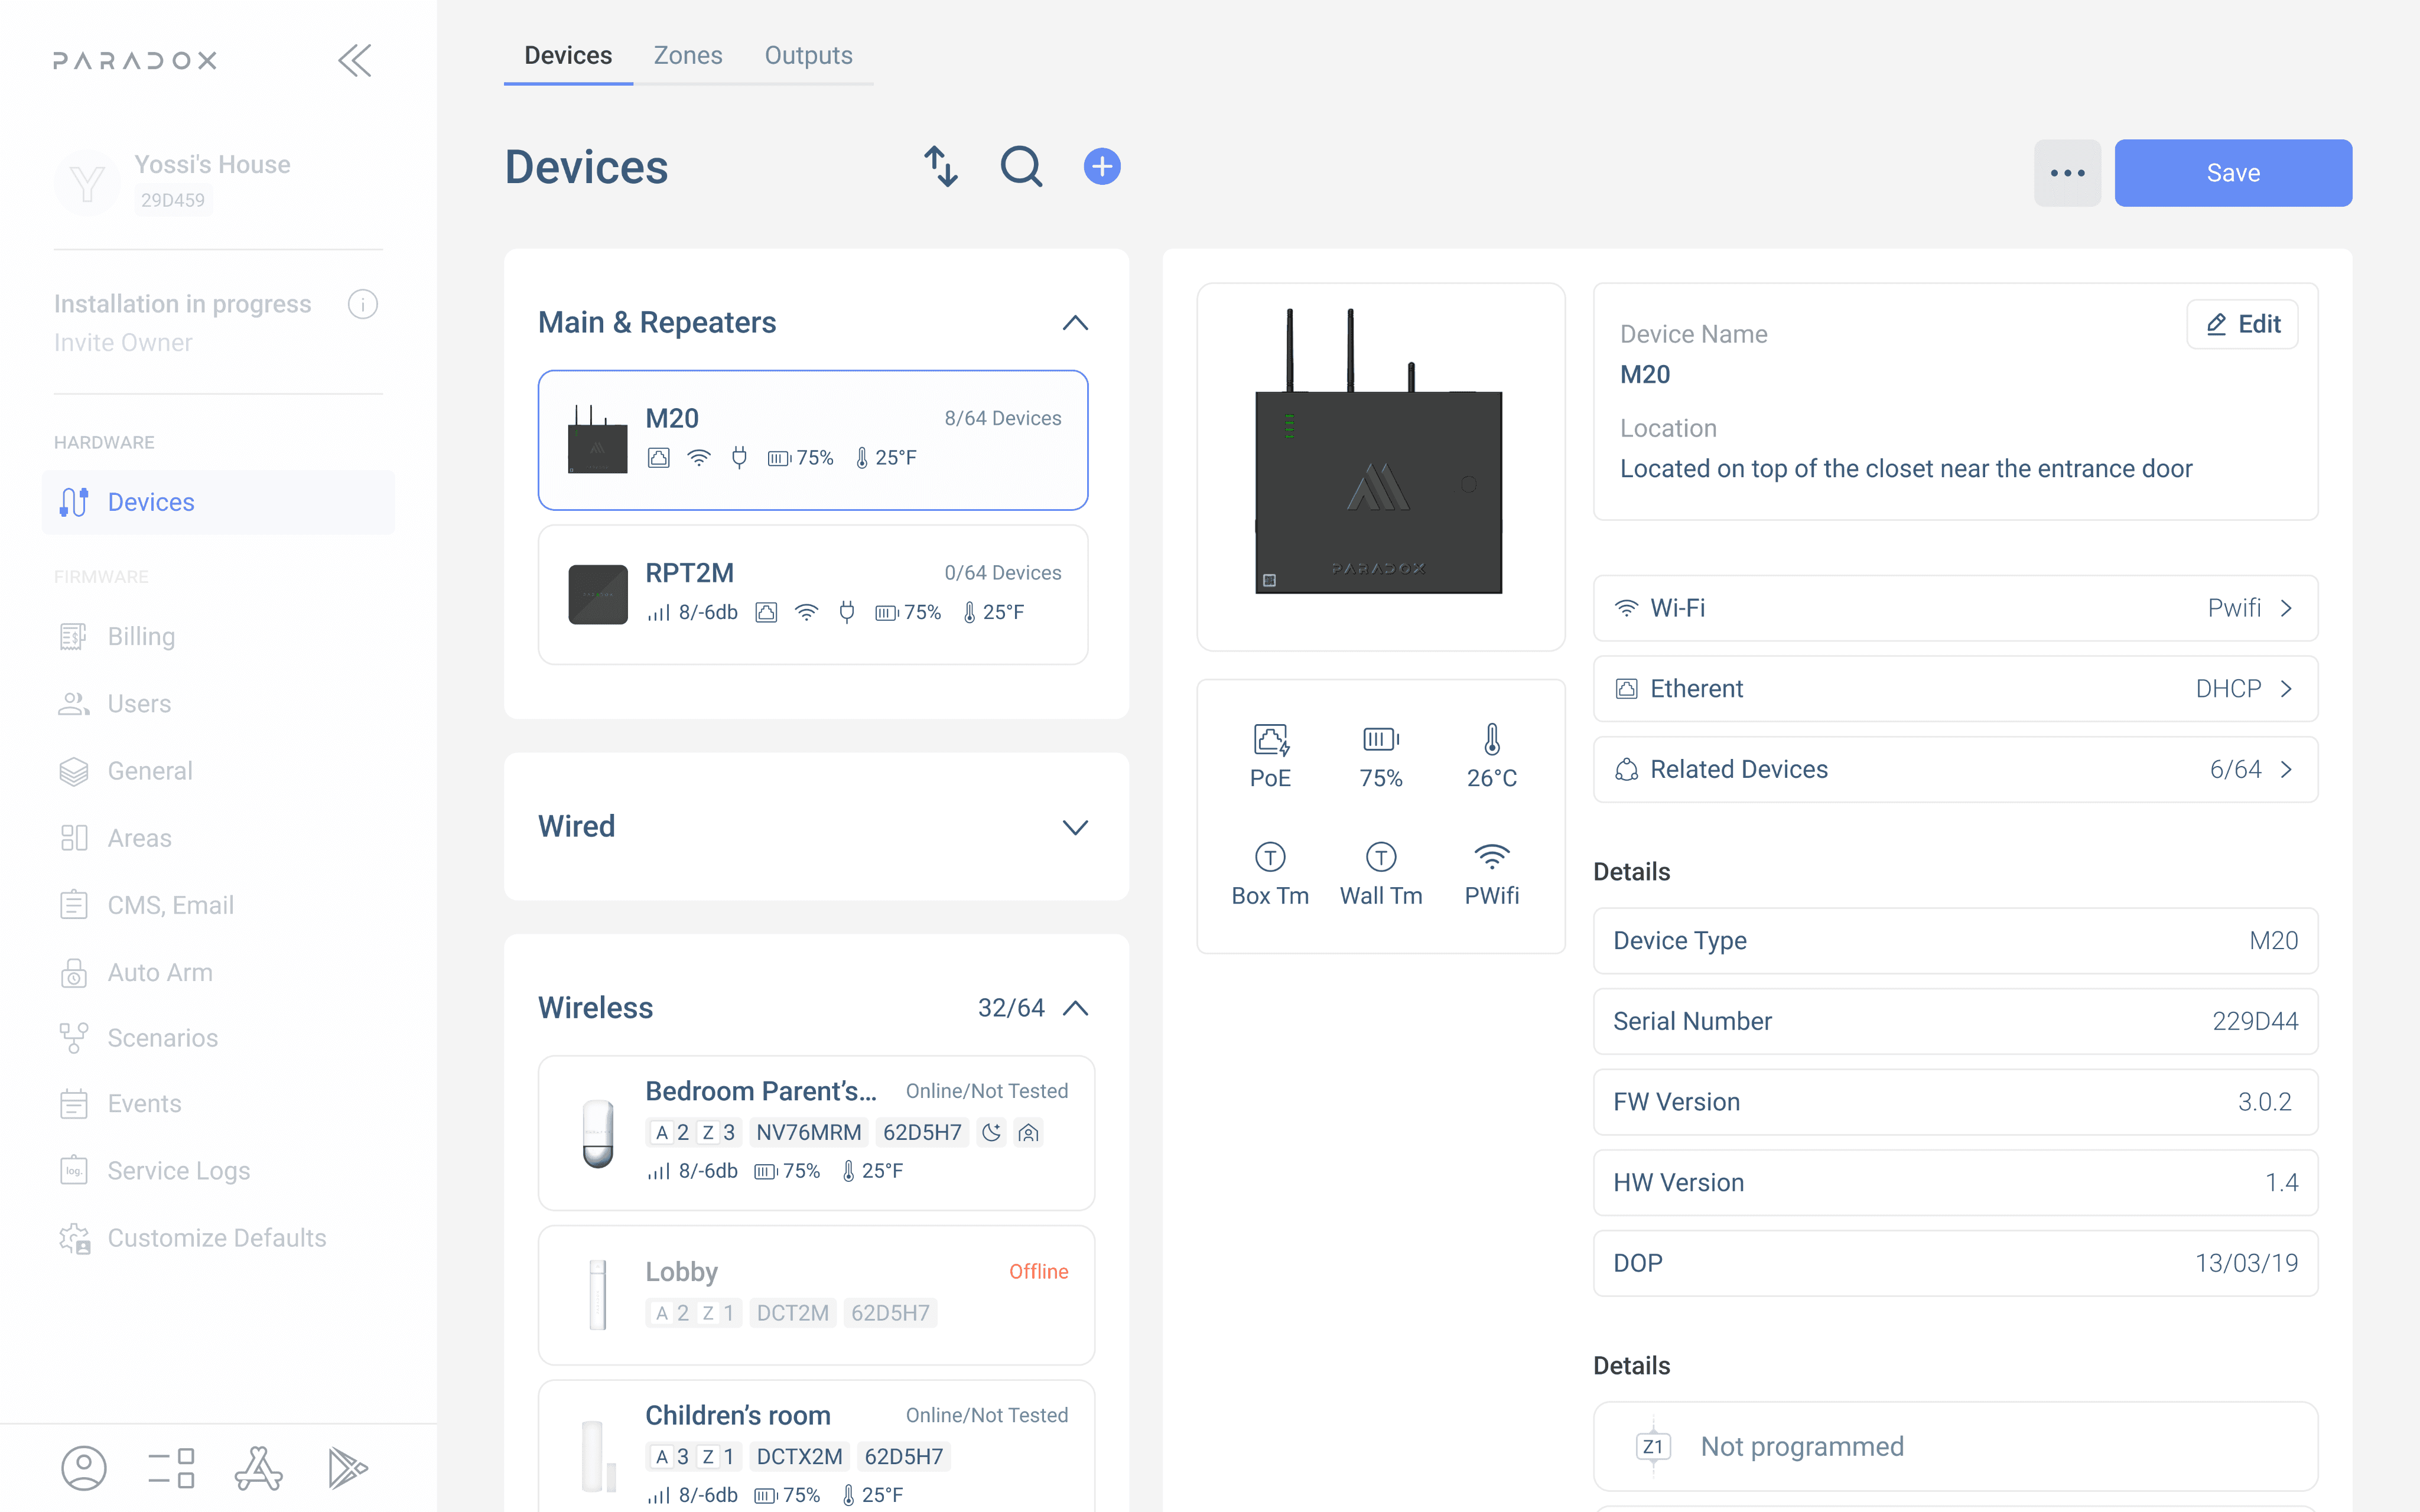This screenshot has height=1512, width=2420.
Task: Open Service Logs in the sidebar
Action: point(178,1170)
